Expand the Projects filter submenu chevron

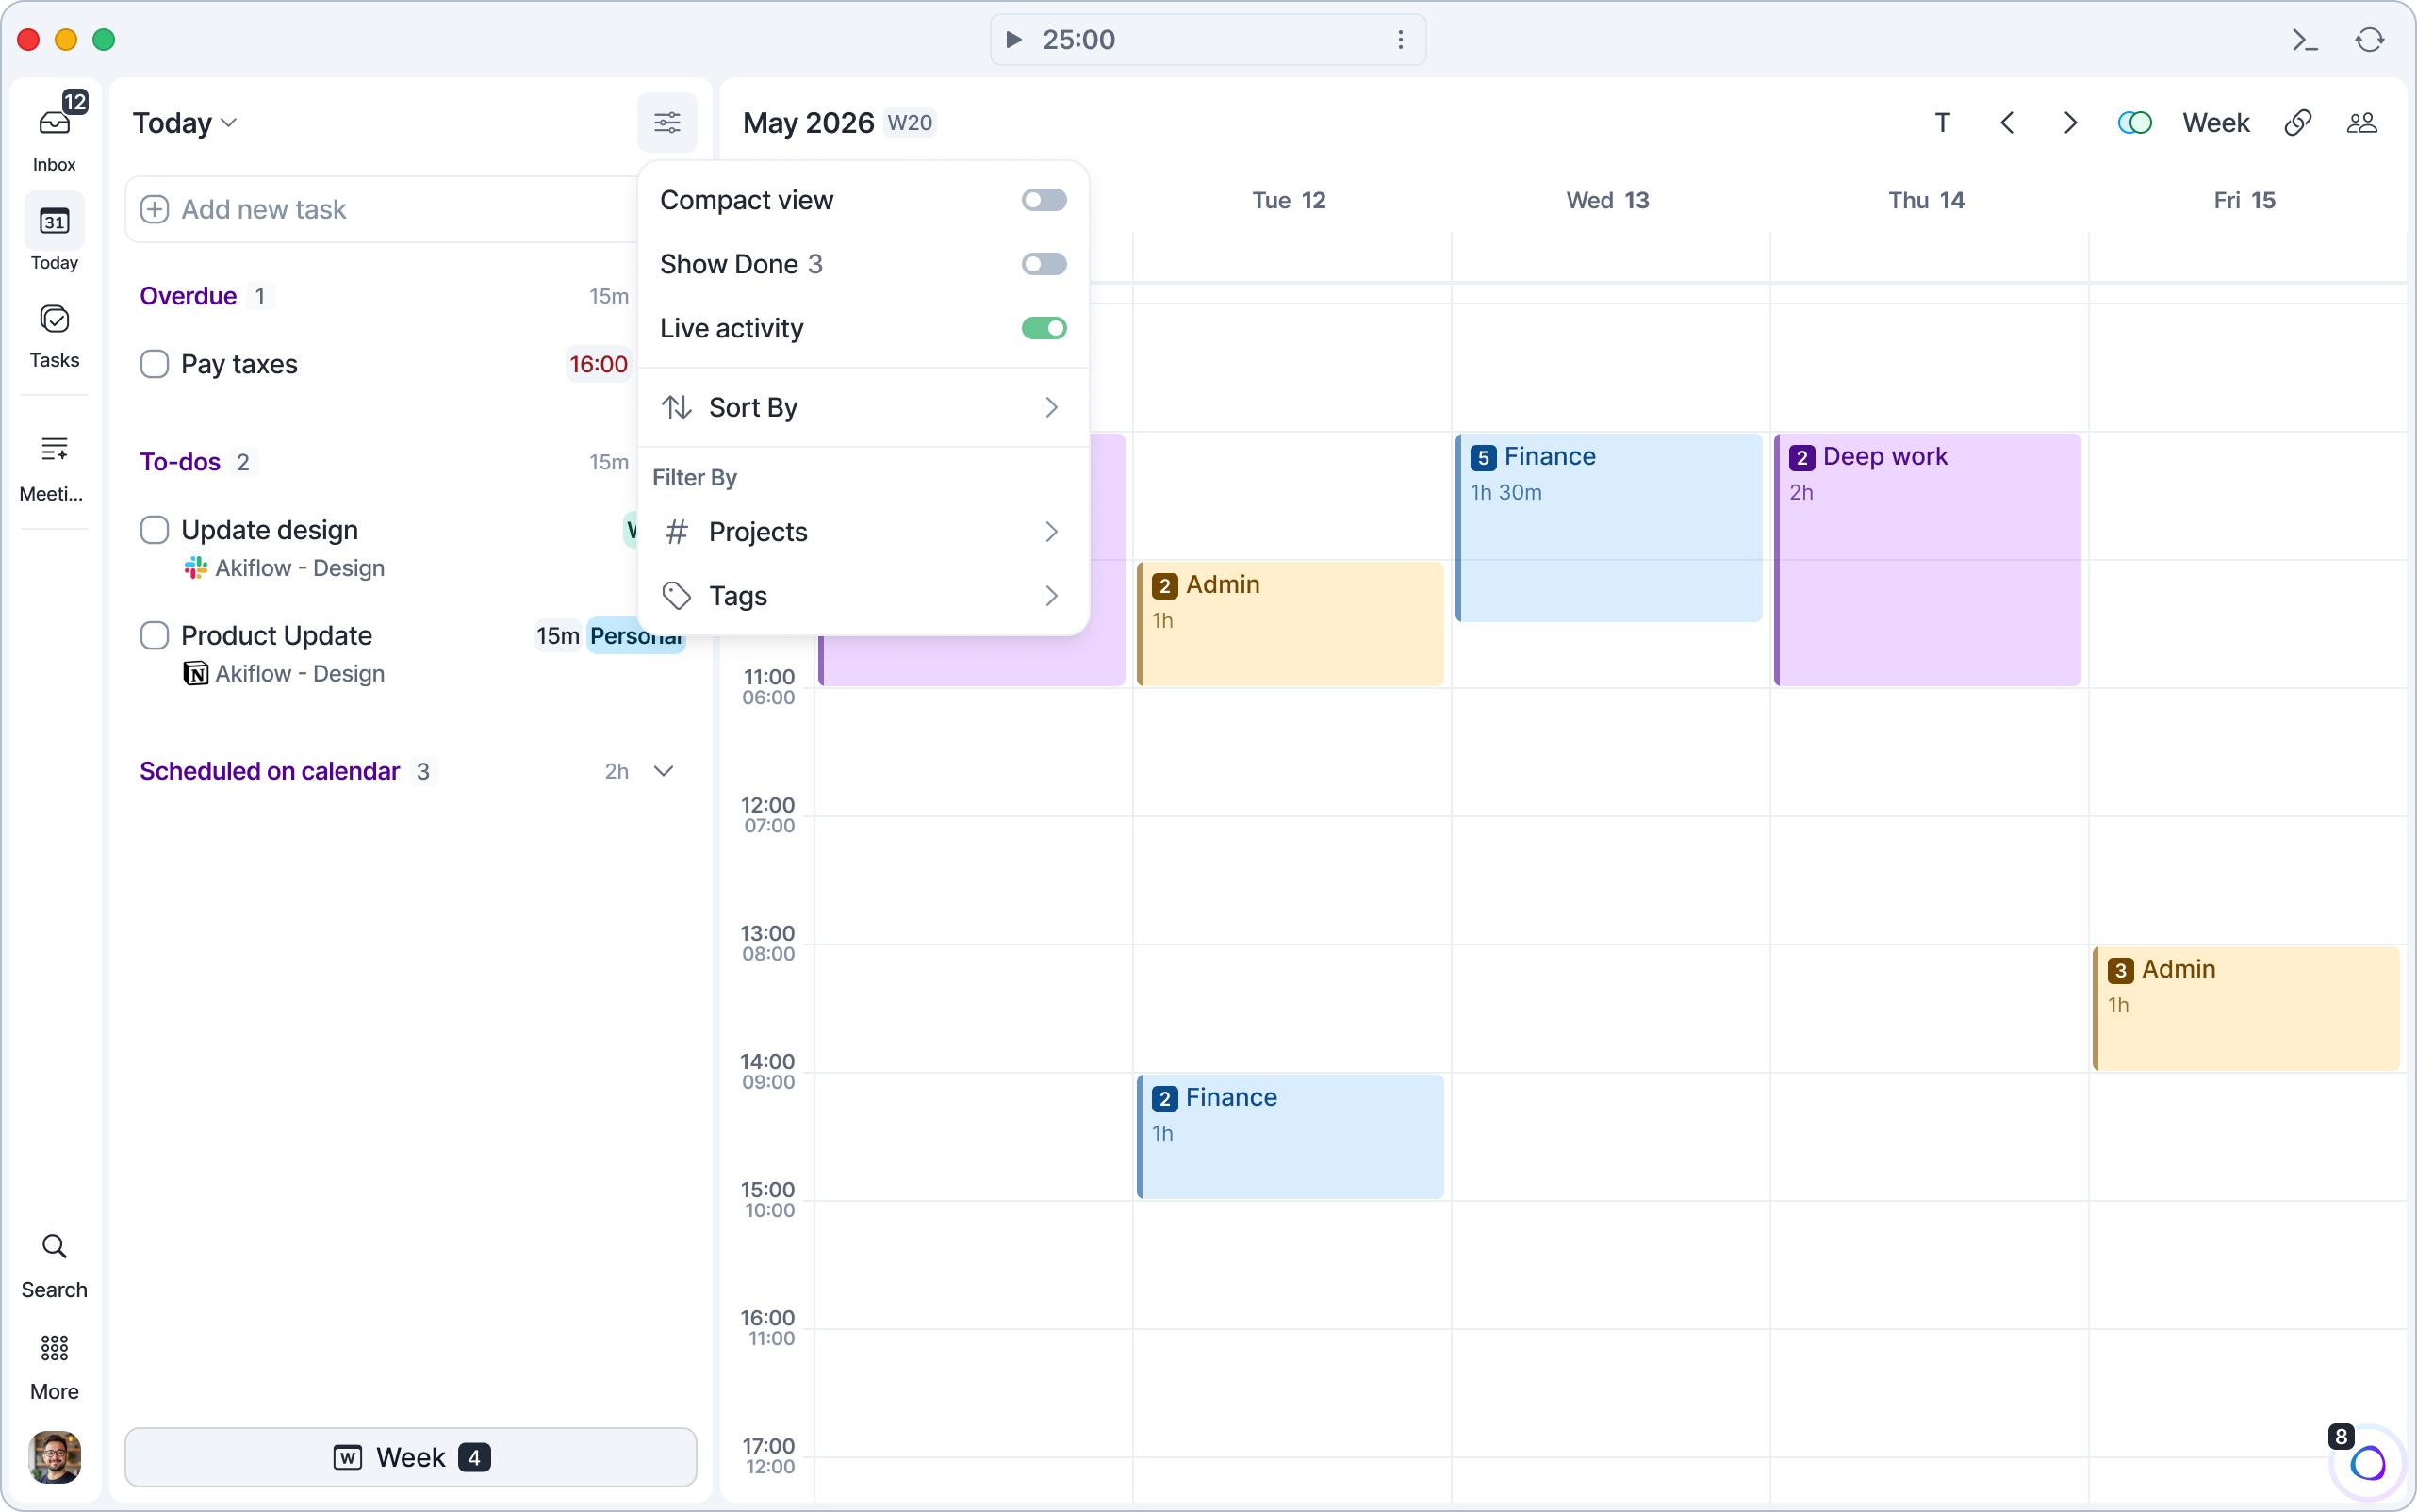coord(1051,531)
